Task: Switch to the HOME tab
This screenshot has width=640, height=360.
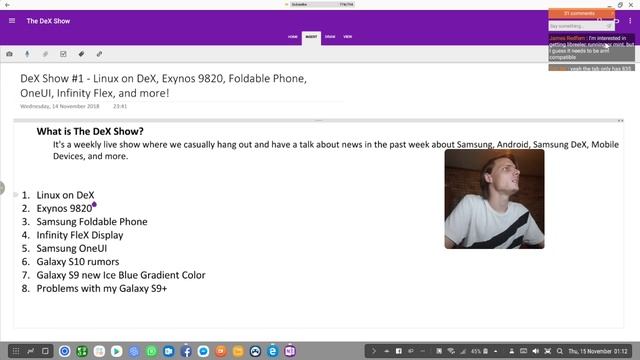Action: click(293, 37)
